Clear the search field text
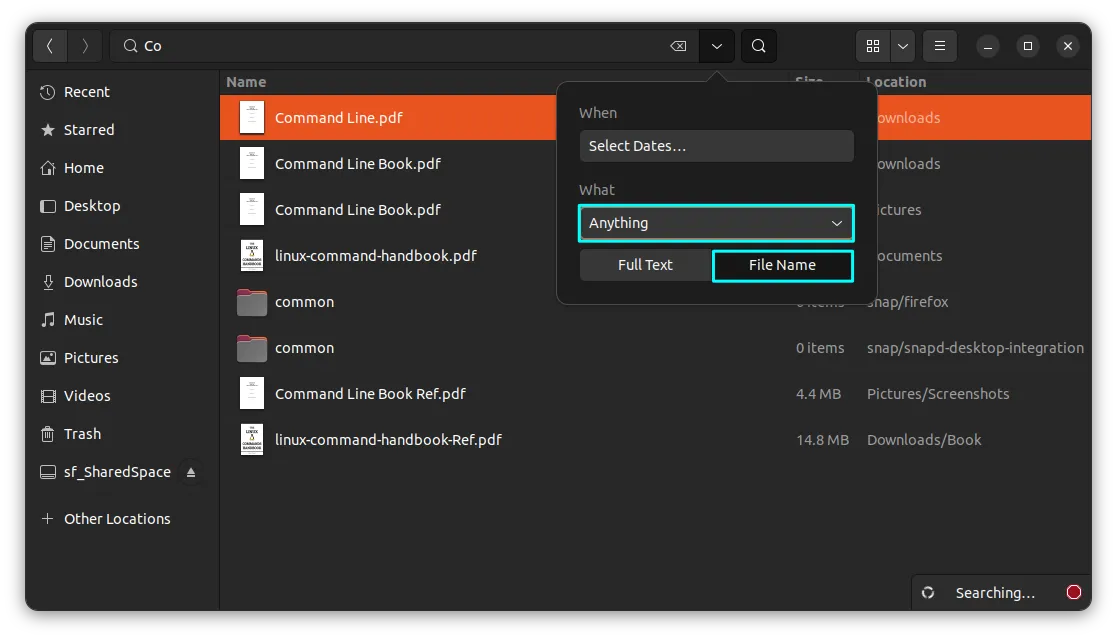 coord(678,46)
